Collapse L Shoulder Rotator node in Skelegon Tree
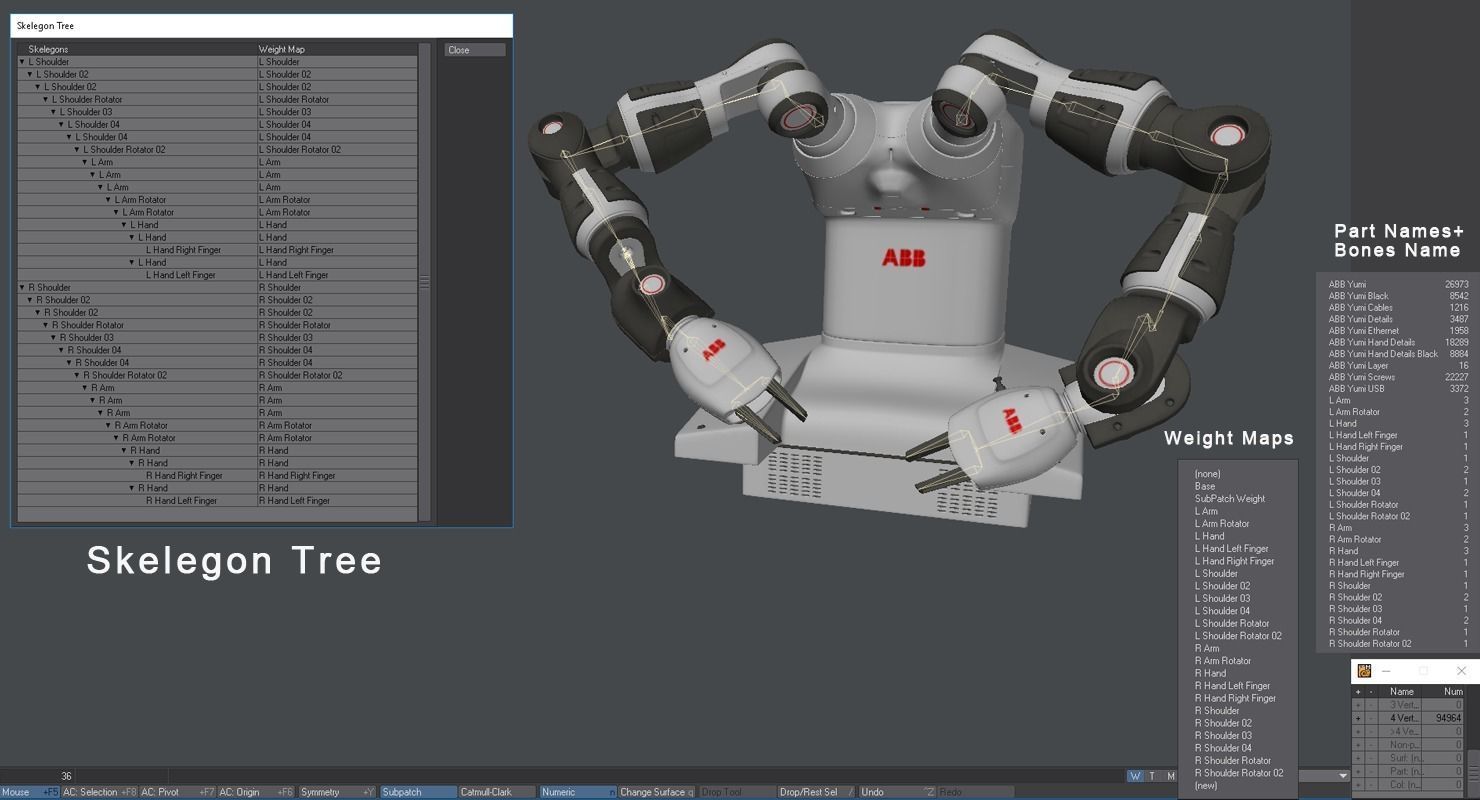The height and width of the screenshot is (800, 1480). tap(46, 100)
